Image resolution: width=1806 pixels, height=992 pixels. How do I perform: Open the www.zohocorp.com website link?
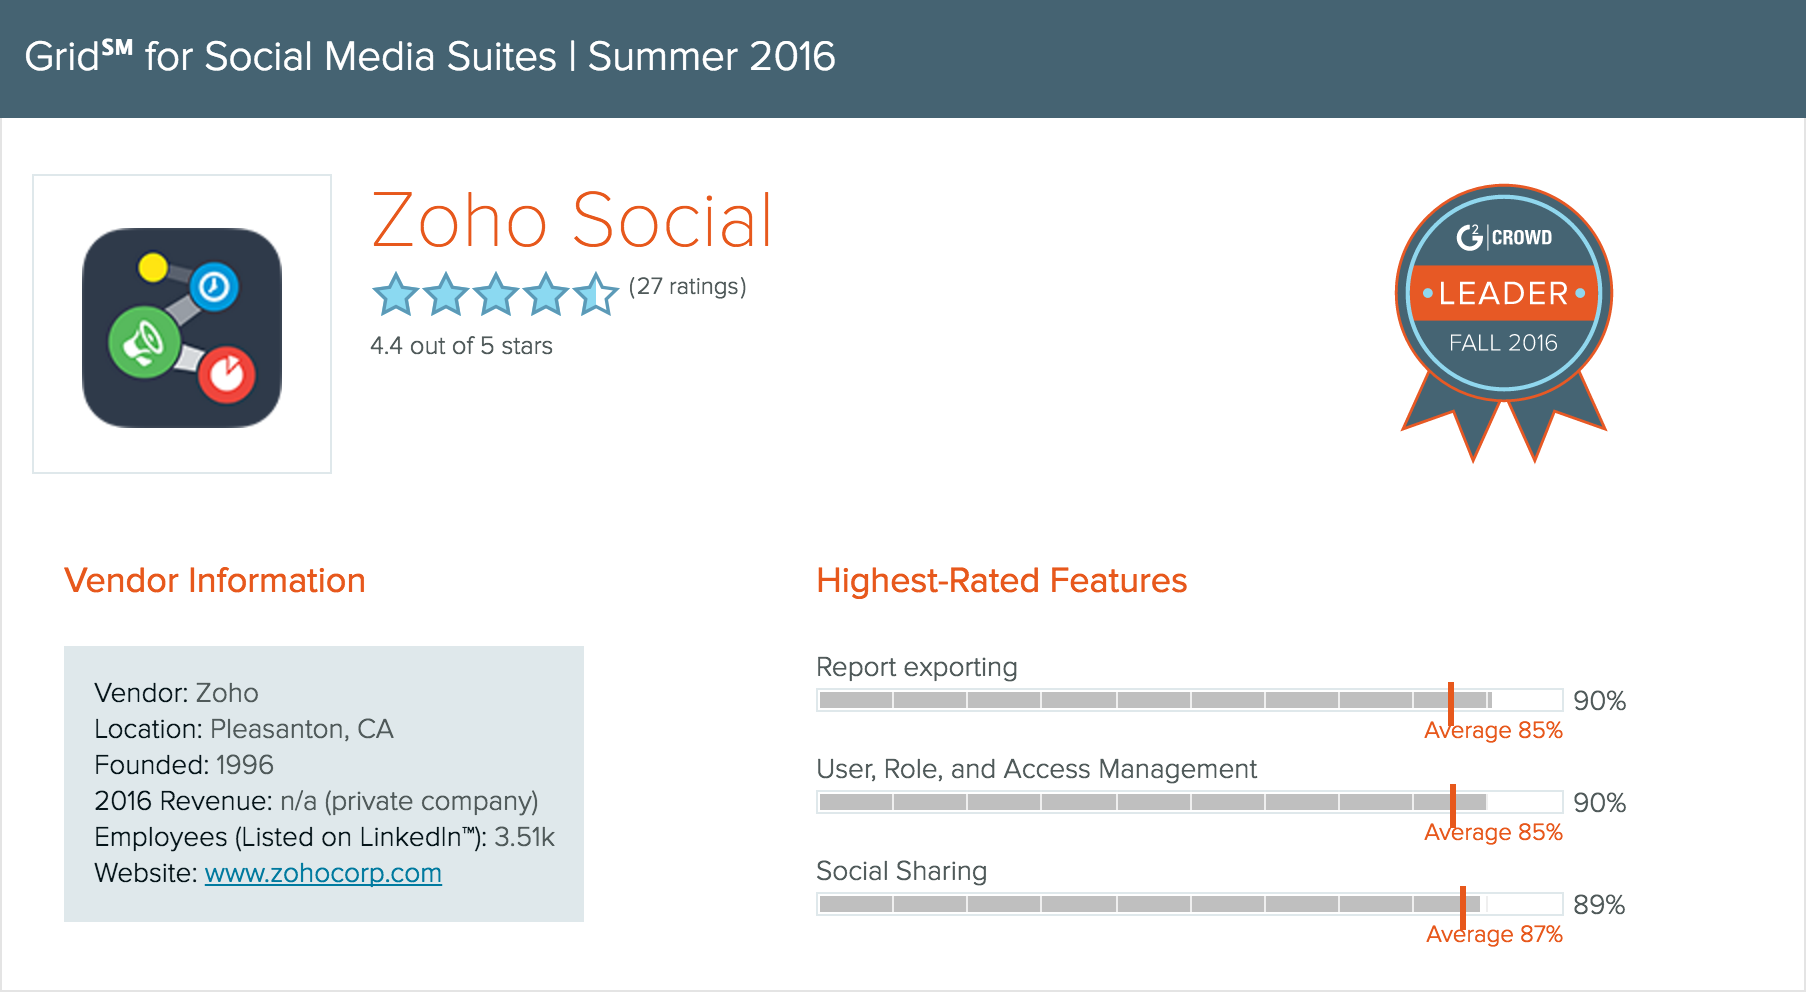(x=323, y=873)
